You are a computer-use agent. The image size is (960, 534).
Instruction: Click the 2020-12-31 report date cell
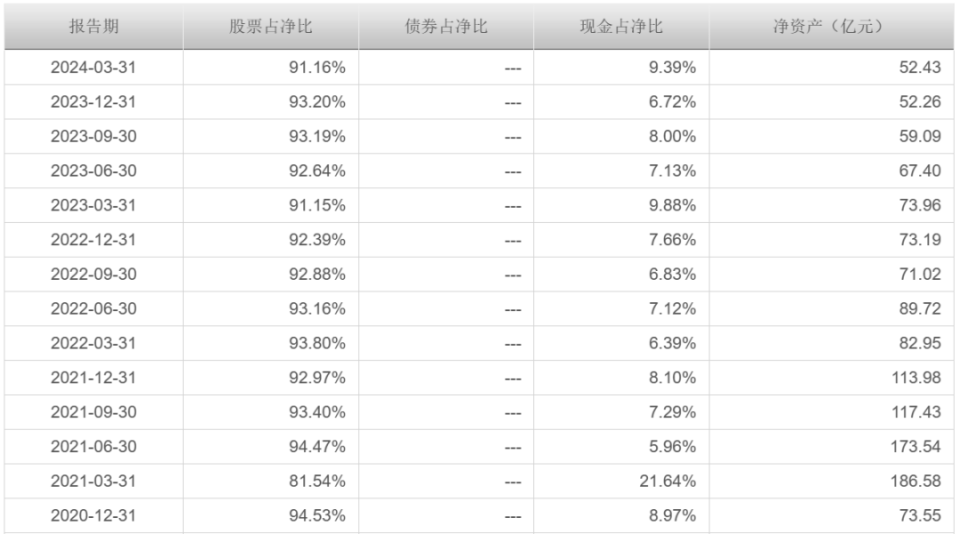click(93, 516)
